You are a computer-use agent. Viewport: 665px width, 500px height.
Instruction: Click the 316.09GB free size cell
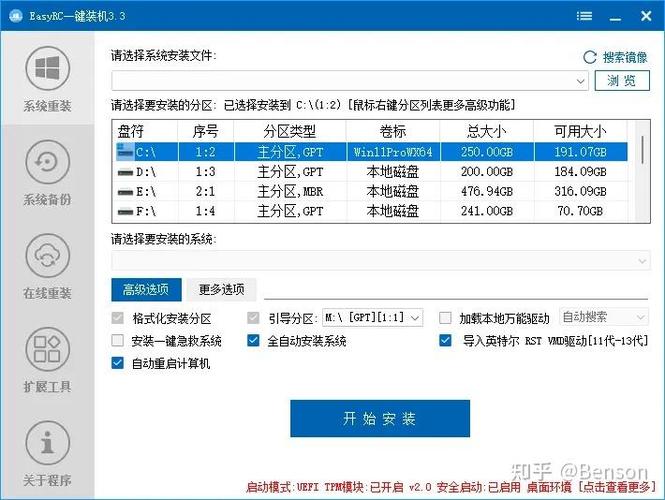580,192
